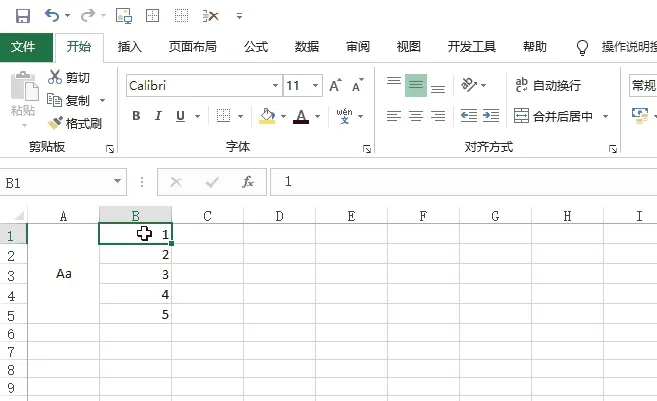
Task: Select column C header
Action: point(207,216)
